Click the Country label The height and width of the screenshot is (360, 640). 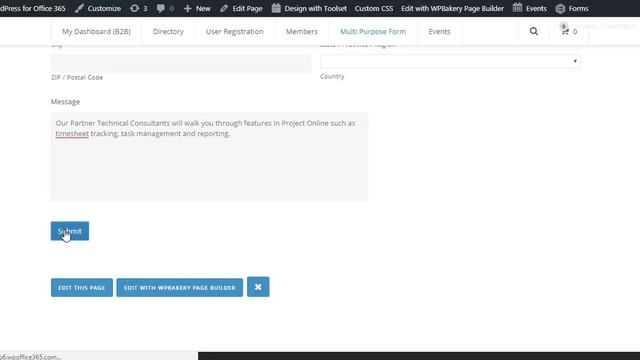332,76
